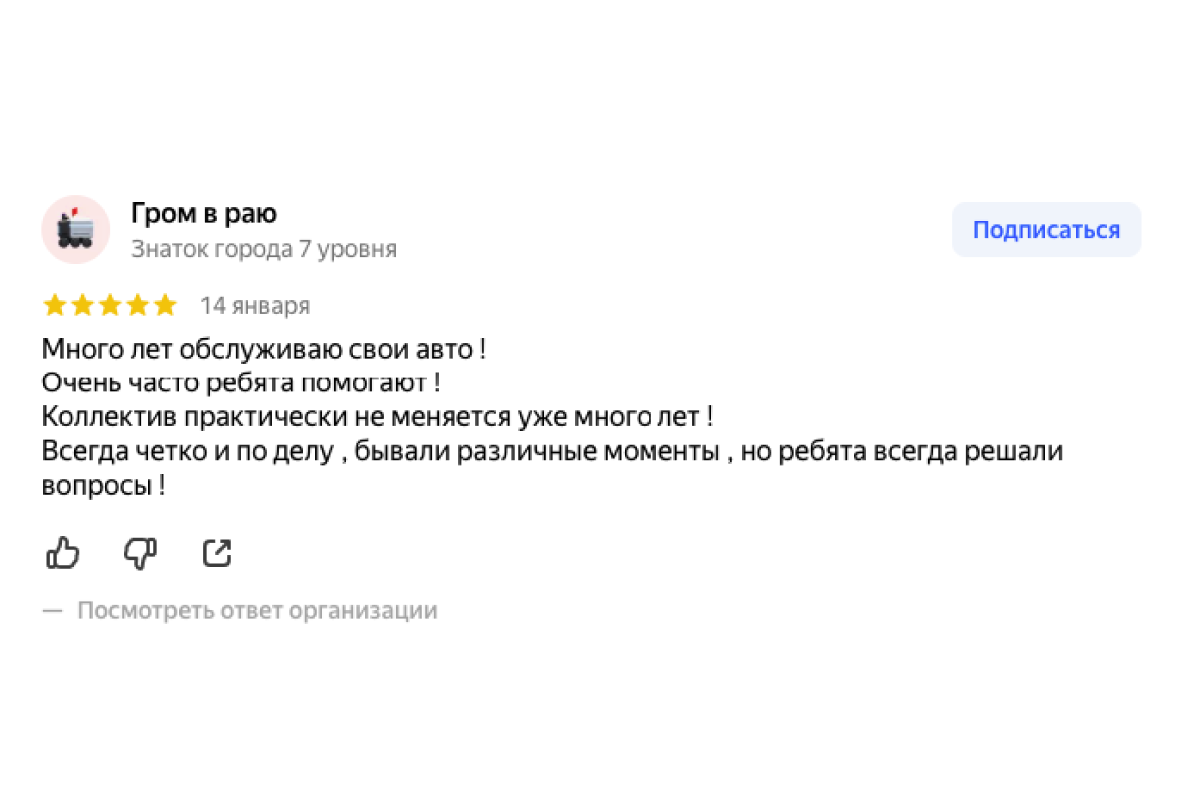Click the 14 января review date

coord(255,306)
